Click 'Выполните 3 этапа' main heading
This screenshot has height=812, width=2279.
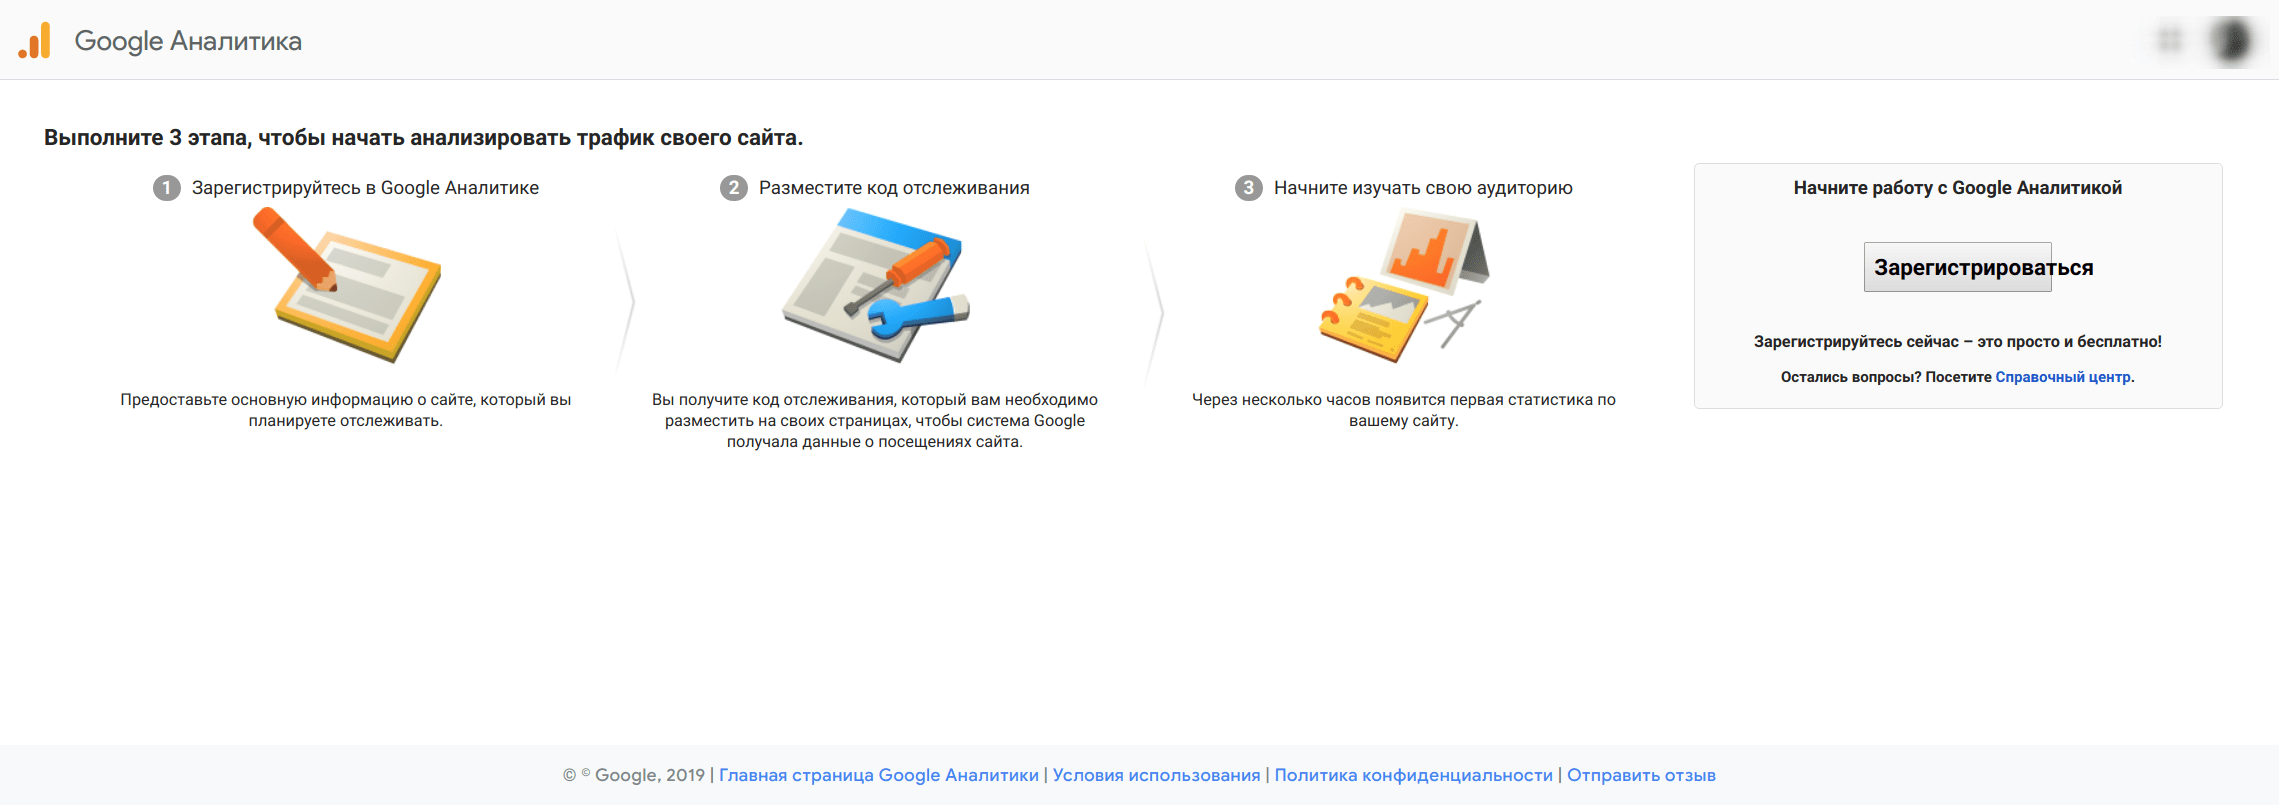coord(423,138)
